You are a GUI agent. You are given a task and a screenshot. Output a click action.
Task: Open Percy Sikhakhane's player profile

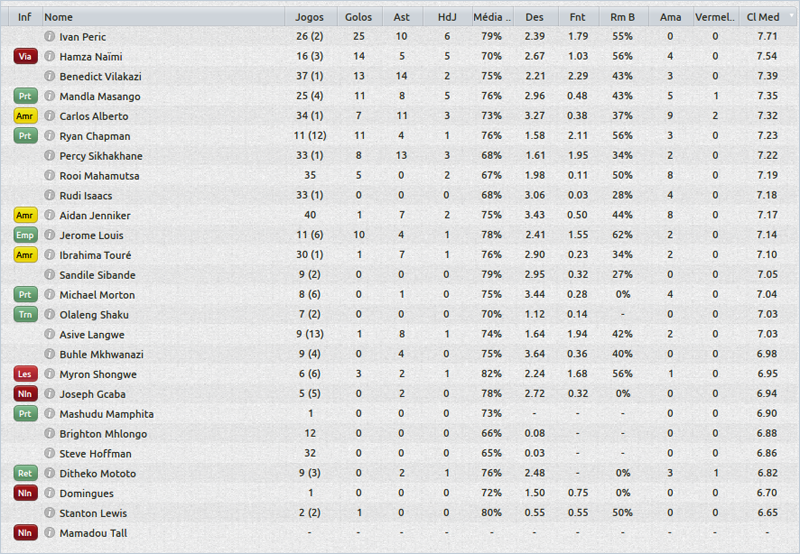point(101,156)
